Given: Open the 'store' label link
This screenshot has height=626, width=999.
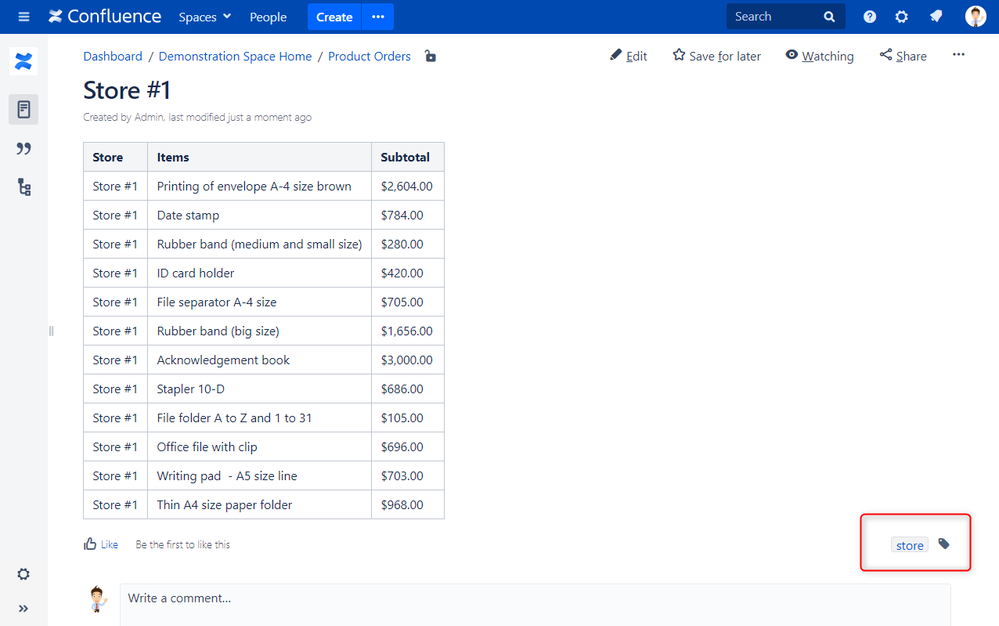Looking at the screenshot, I should click(x=909, y=545).
